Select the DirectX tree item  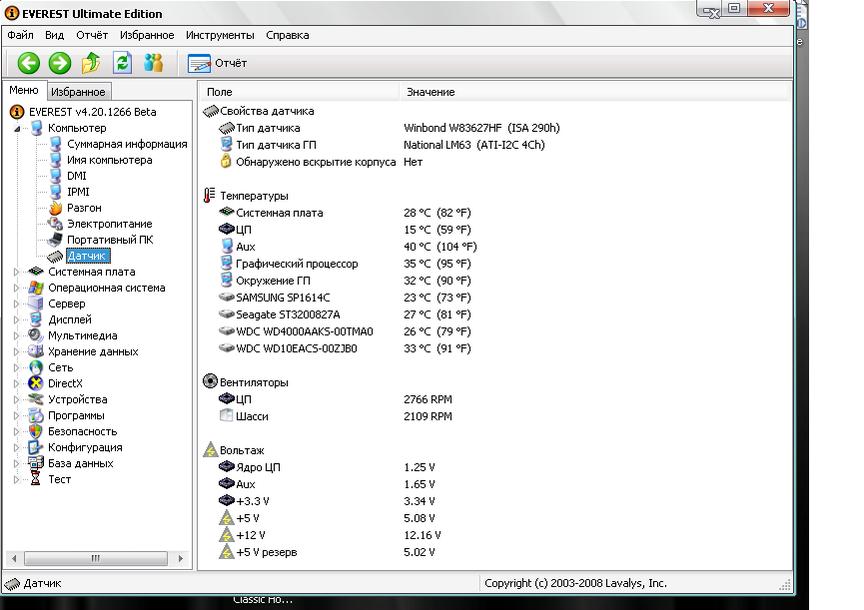pos(65,384)
